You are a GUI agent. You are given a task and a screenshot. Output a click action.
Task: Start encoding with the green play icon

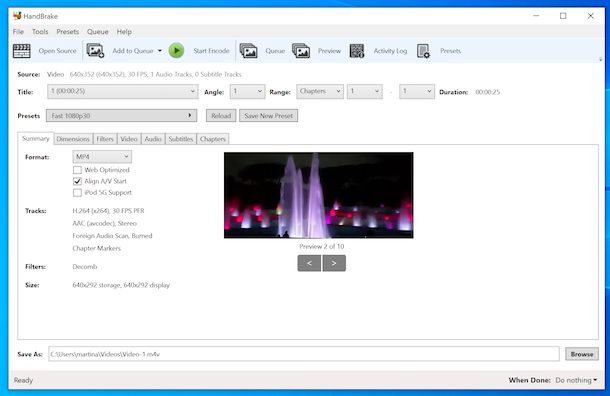pos(176,51)
